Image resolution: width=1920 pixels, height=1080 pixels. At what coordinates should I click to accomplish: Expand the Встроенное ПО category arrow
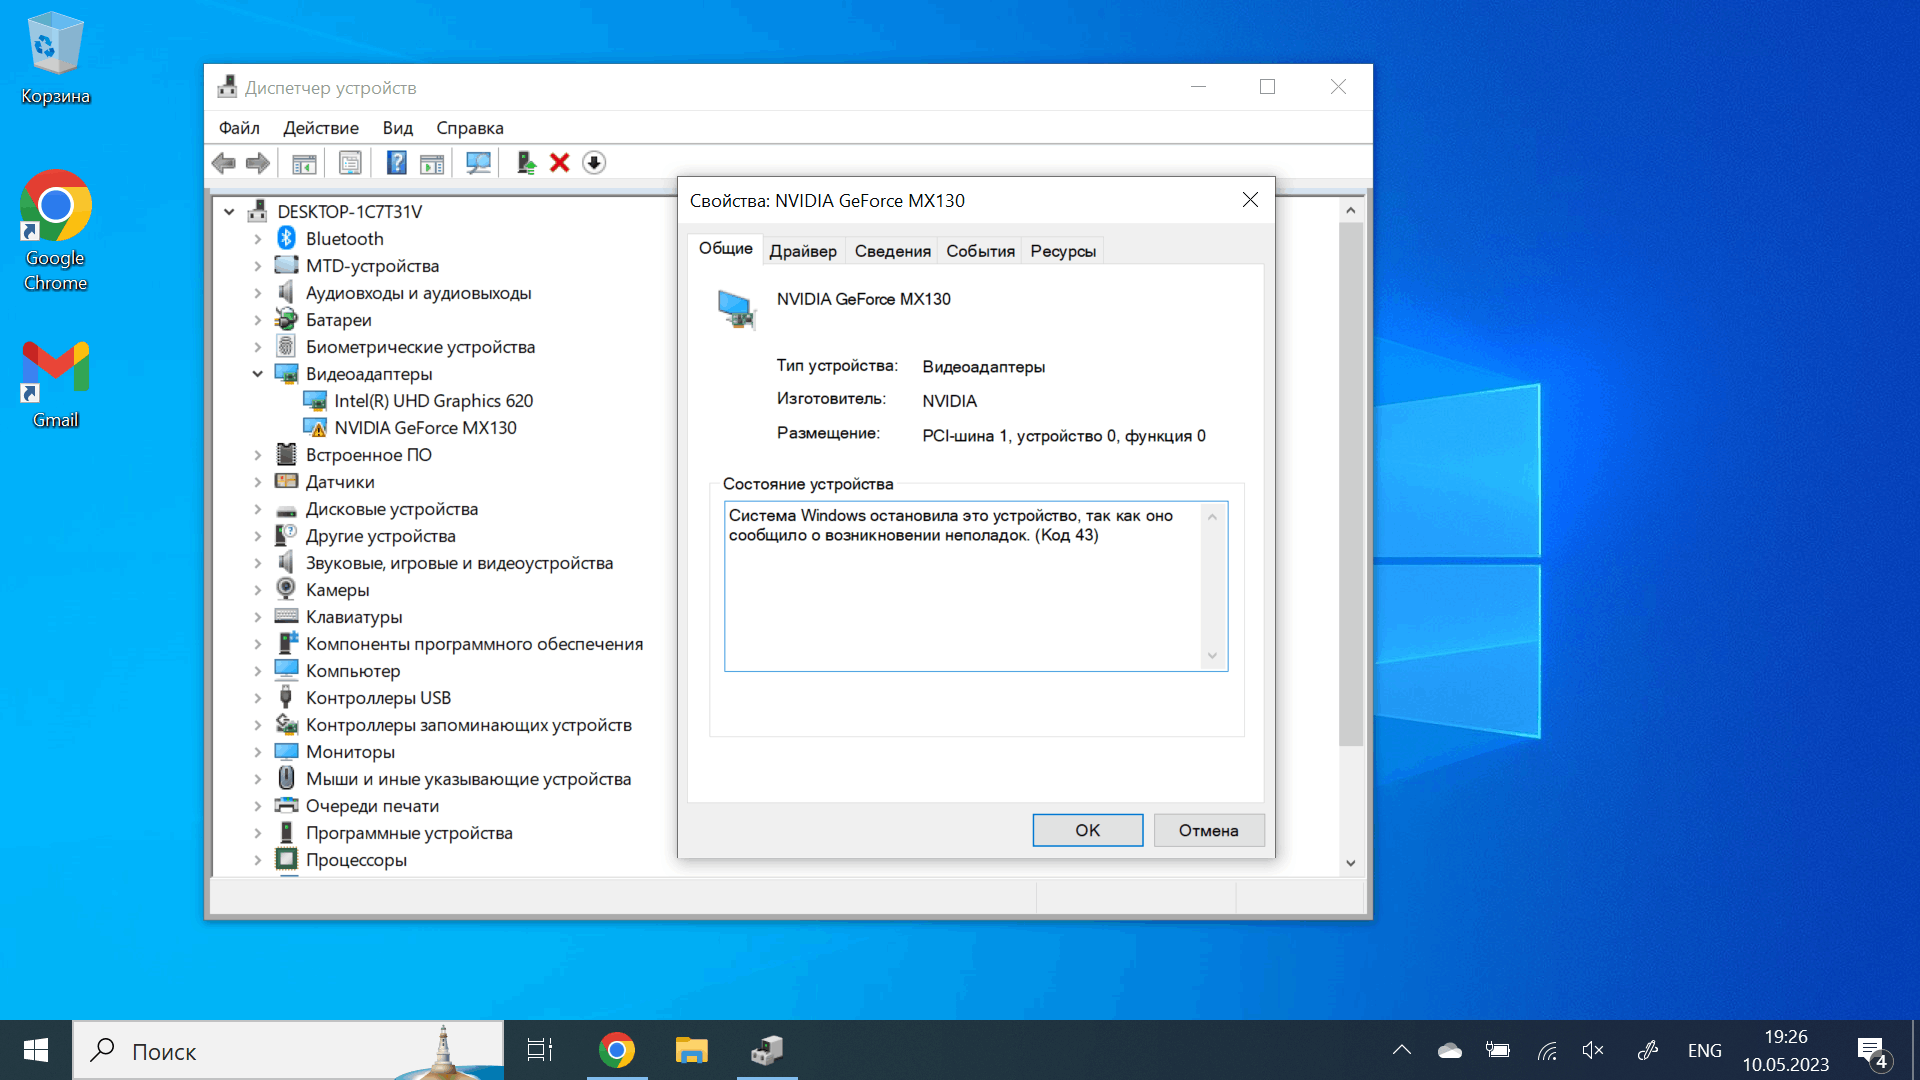tap(257, 455)
